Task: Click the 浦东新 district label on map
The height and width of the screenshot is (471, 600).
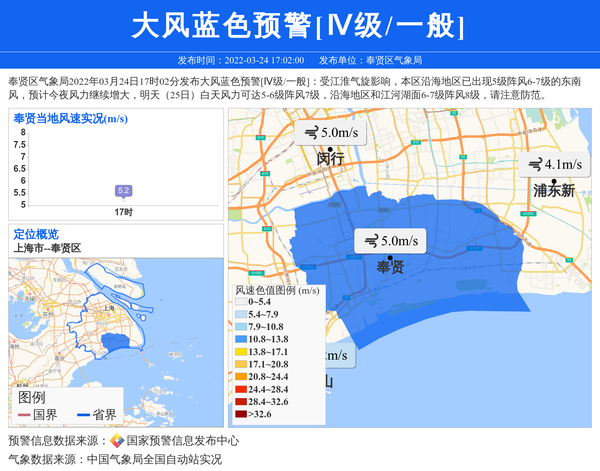Action: [554, 191]
